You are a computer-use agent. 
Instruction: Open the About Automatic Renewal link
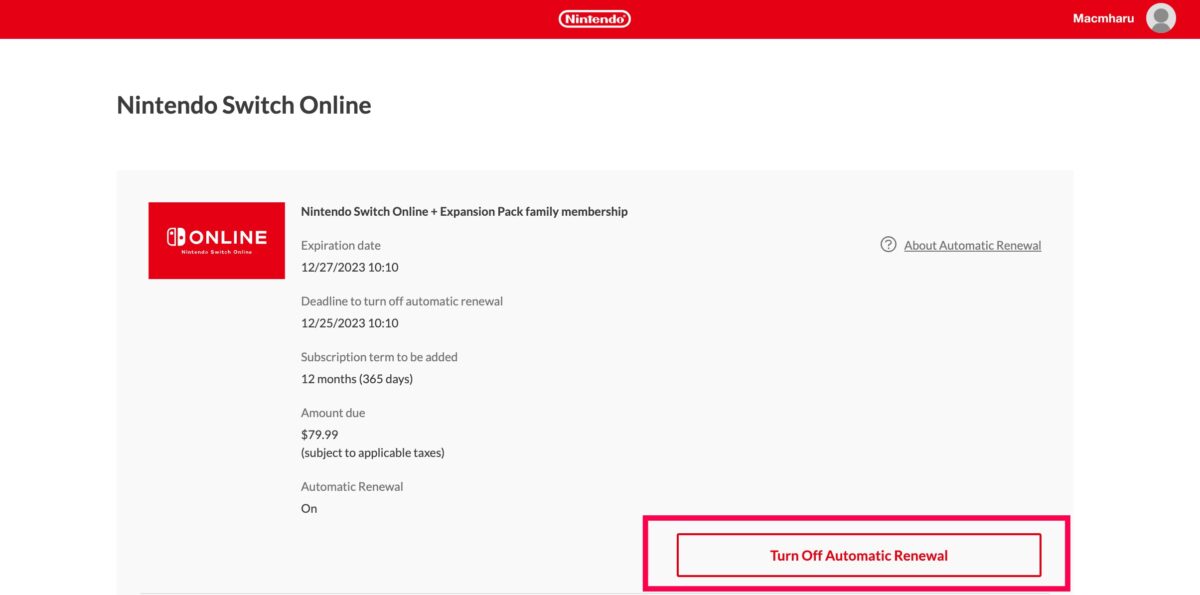(x=972, y=245)
